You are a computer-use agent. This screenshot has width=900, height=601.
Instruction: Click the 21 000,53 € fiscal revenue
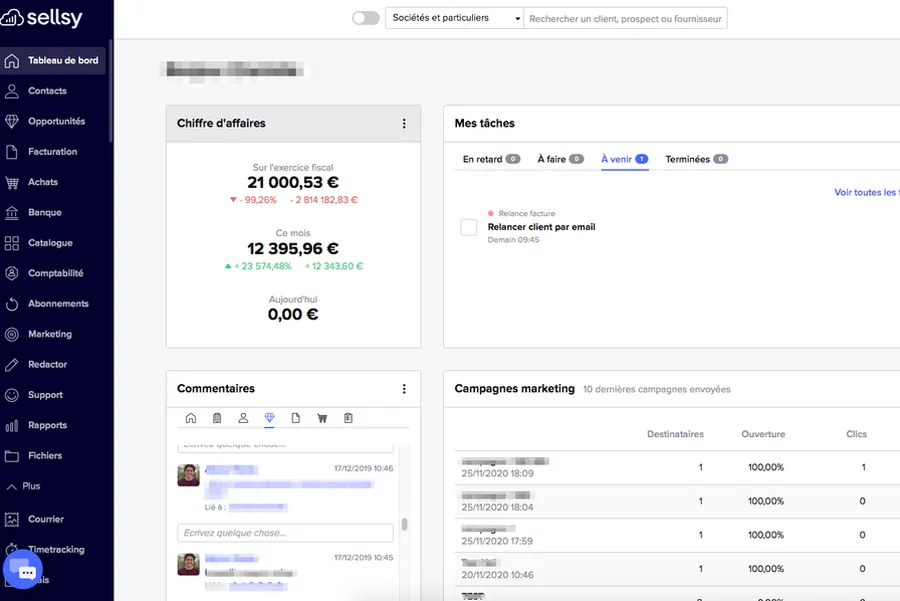(x=293, y=183)
